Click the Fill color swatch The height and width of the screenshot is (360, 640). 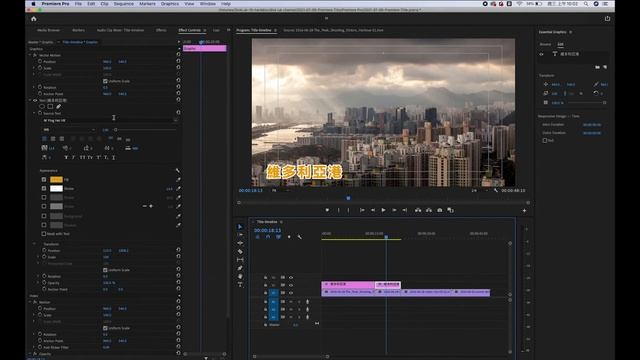[x=56, y=180]
